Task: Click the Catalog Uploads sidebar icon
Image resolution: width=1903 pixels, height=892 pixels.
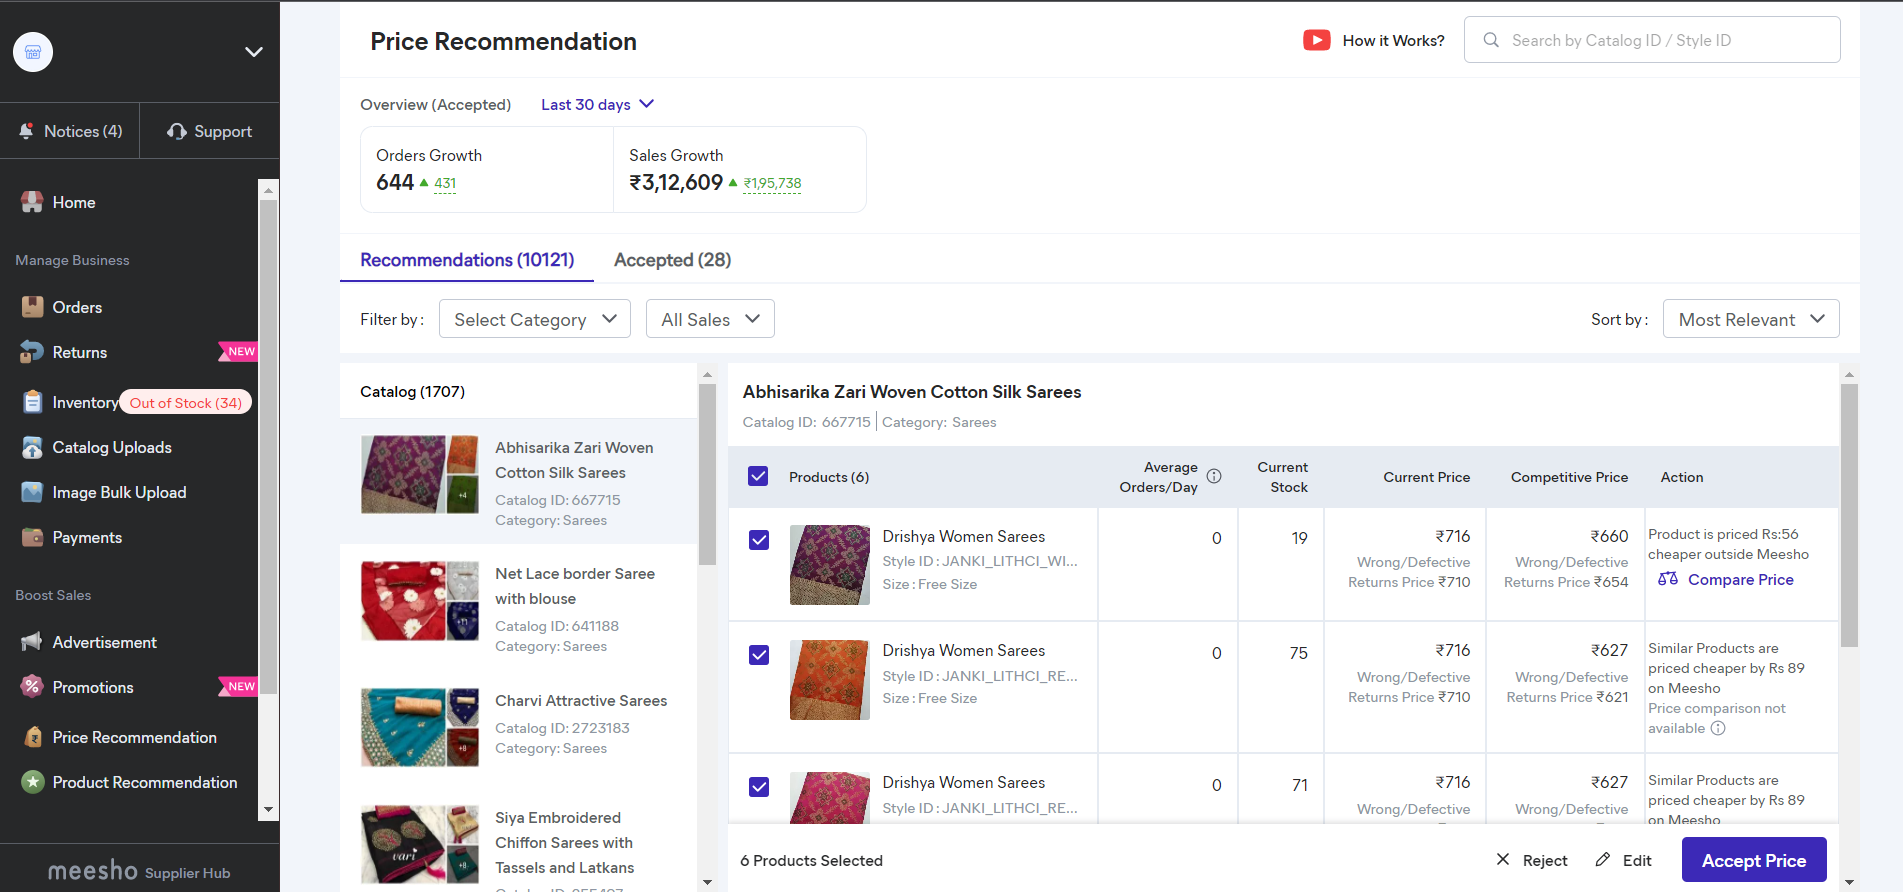Action: pos(32,447)
